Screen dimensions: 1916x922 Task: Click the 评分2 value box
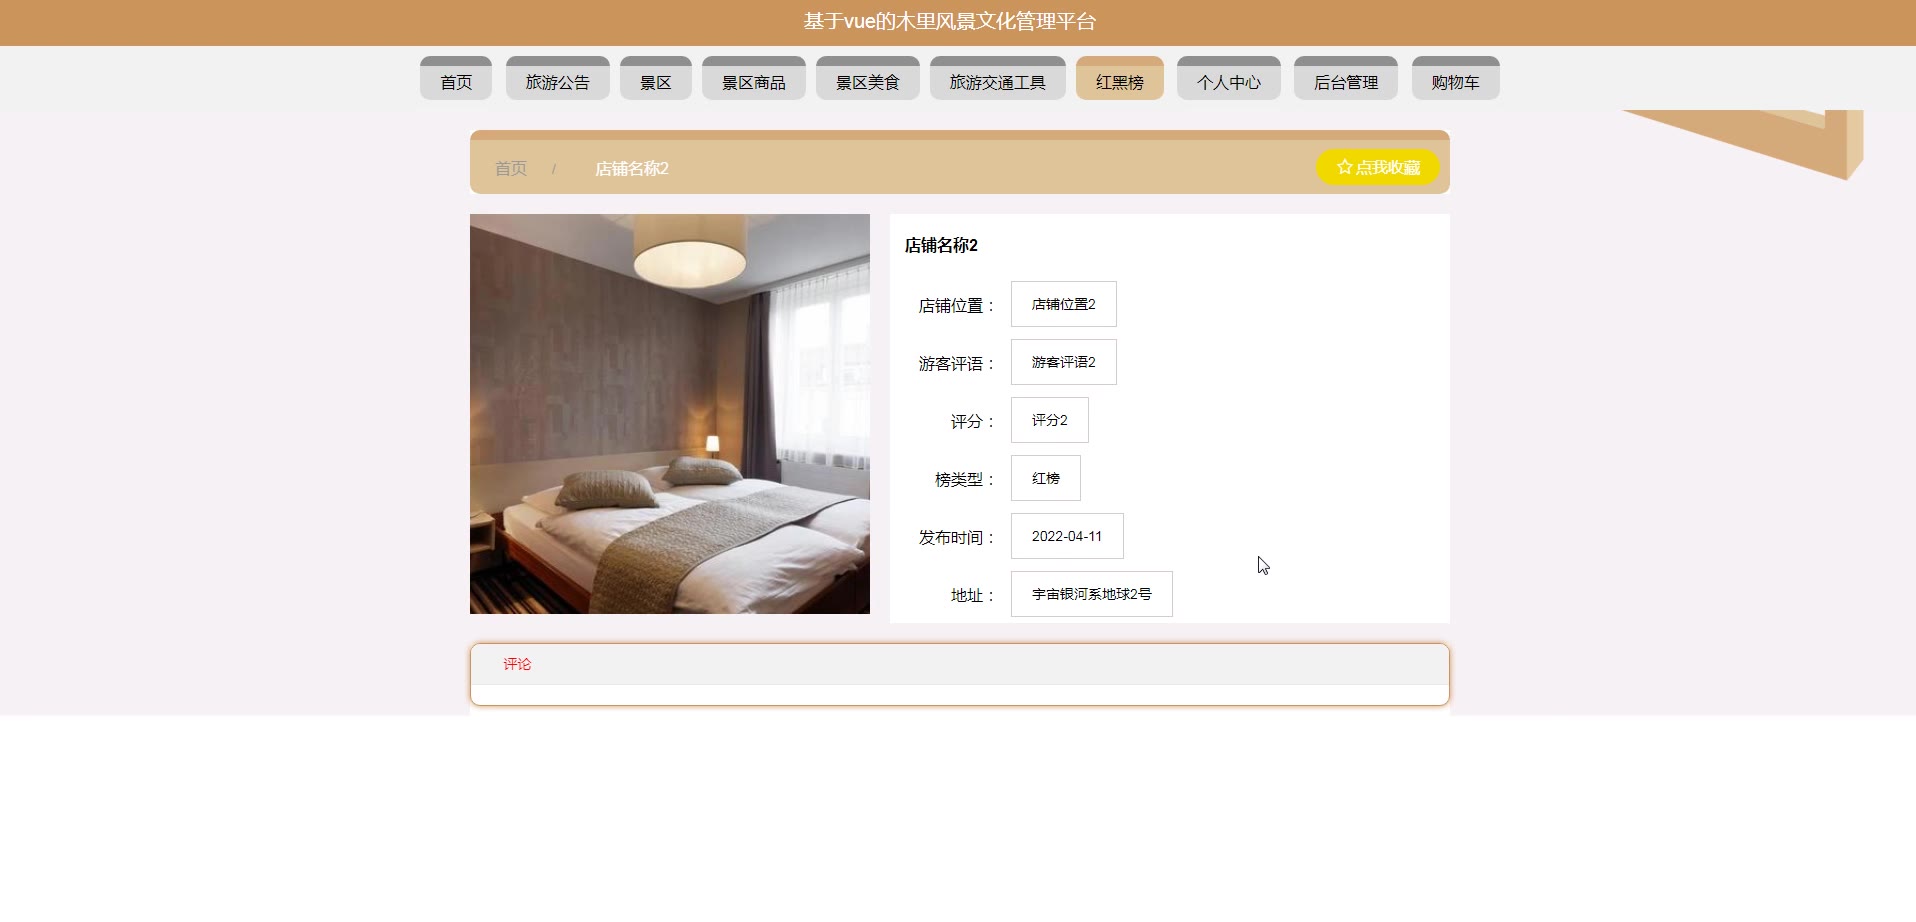[x=1049, y=420]
